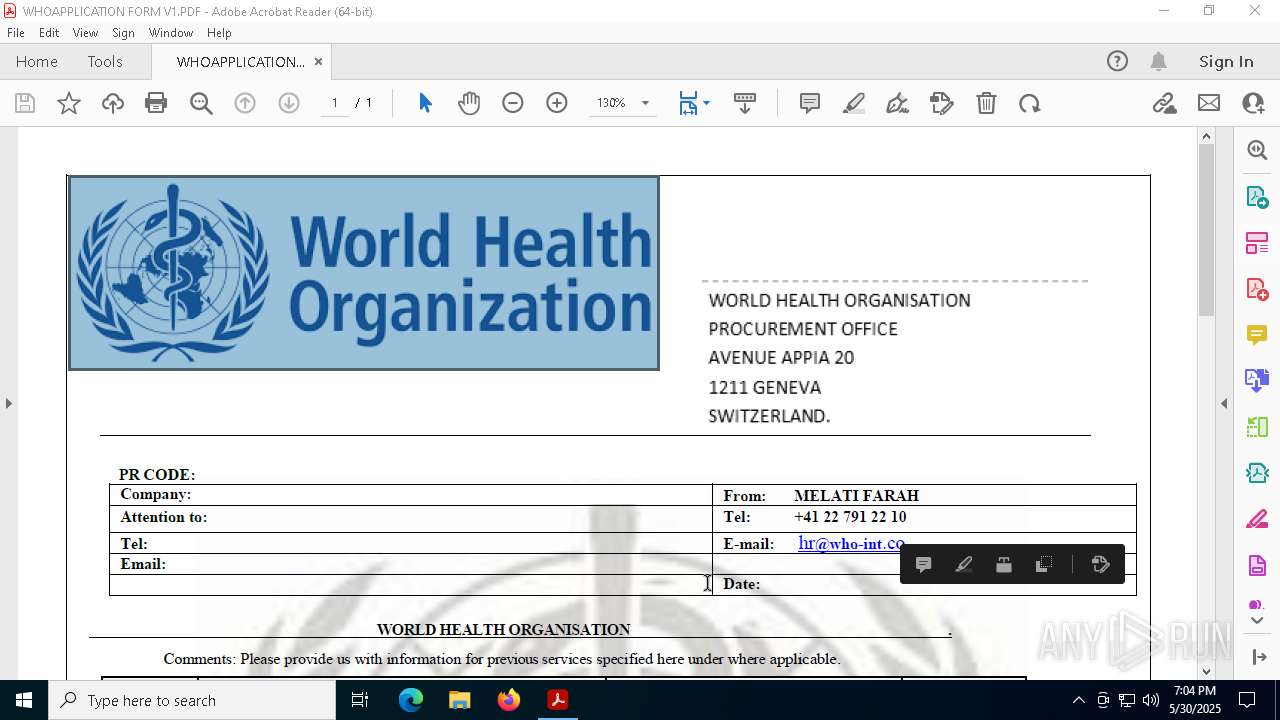
Task: Expand the left navigation pane
Action: pyautogui.click(x=9, y=403)
